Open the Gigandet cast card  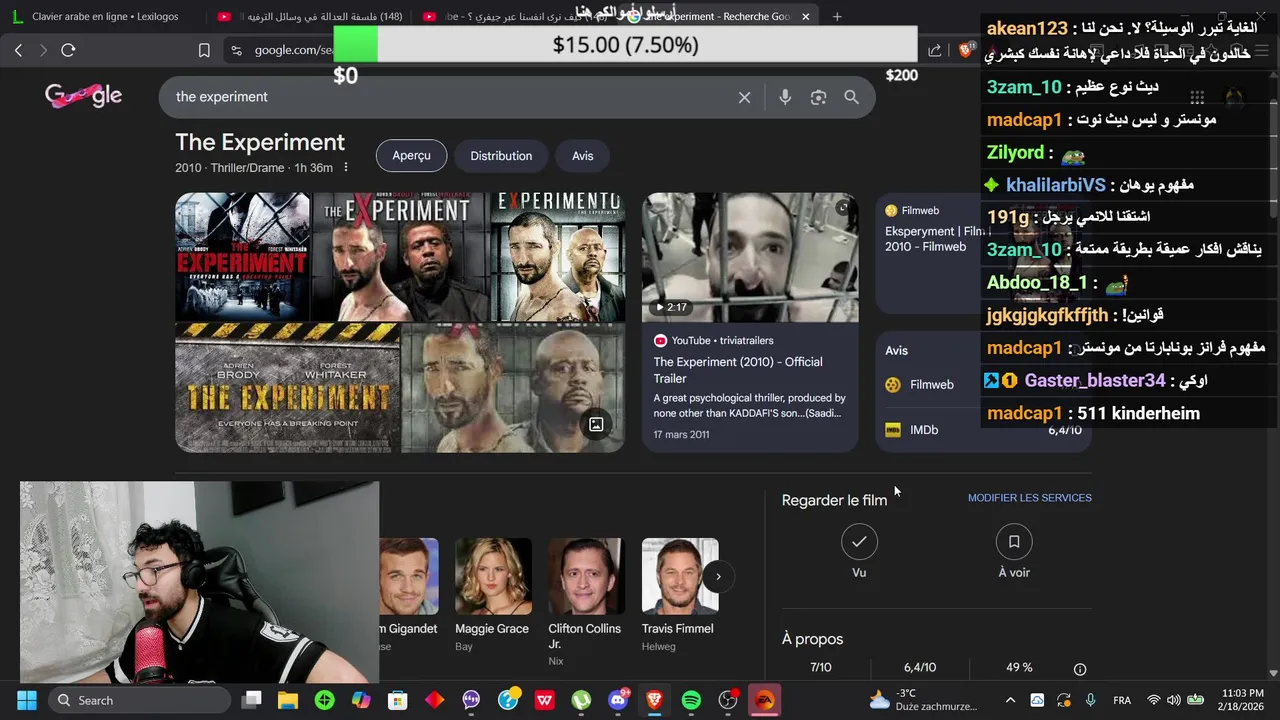pyautogui.click(x=408, y=595)
